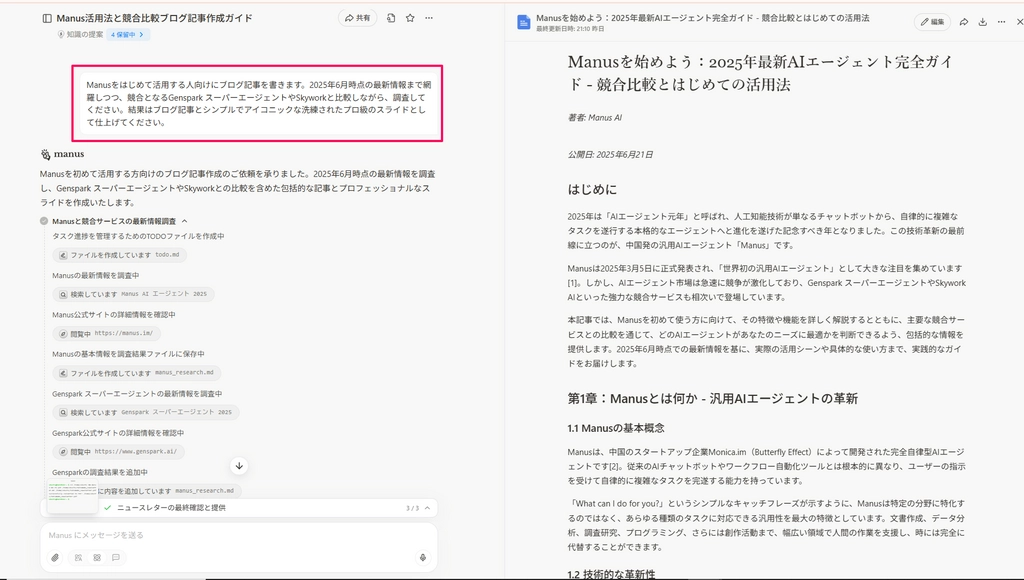Click the download icon in document preview header
The width and height of the screenshot is (1024, 580).
[982, 22]
